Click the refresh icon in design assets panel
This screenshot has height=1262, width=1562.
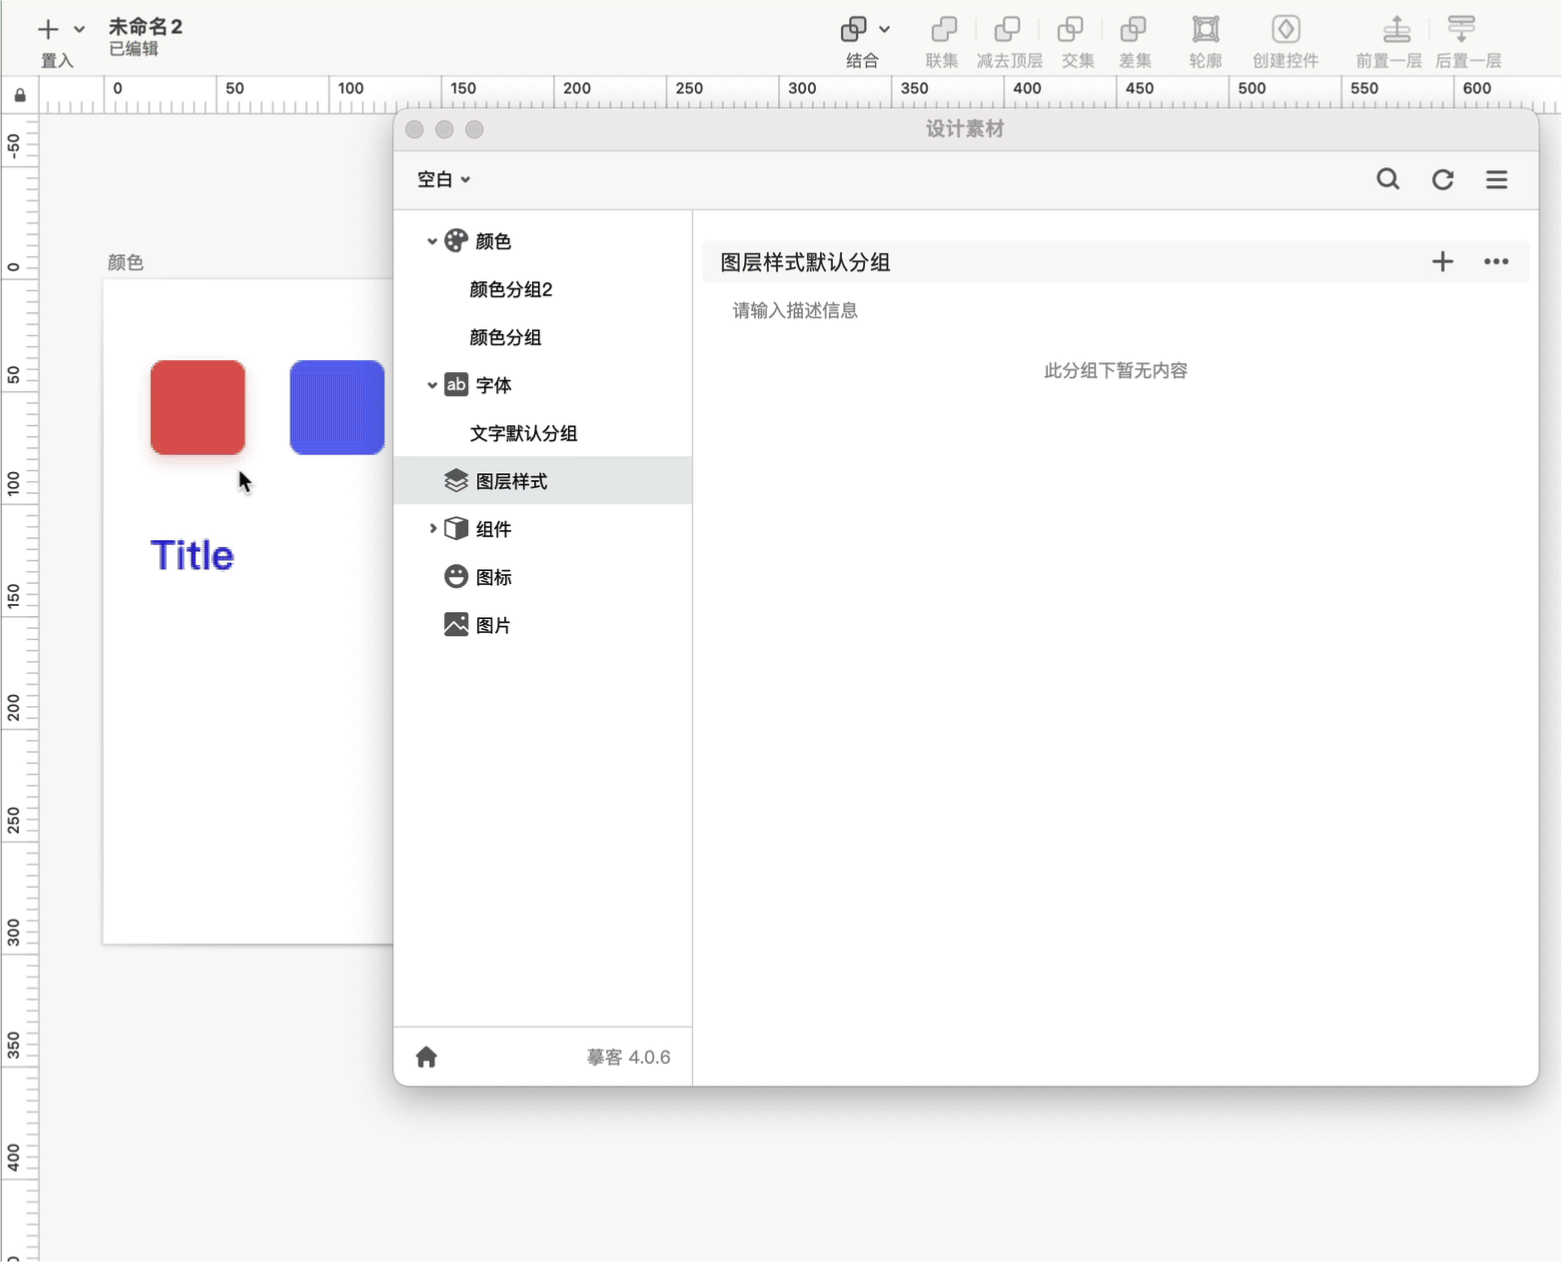(1442, 180)
